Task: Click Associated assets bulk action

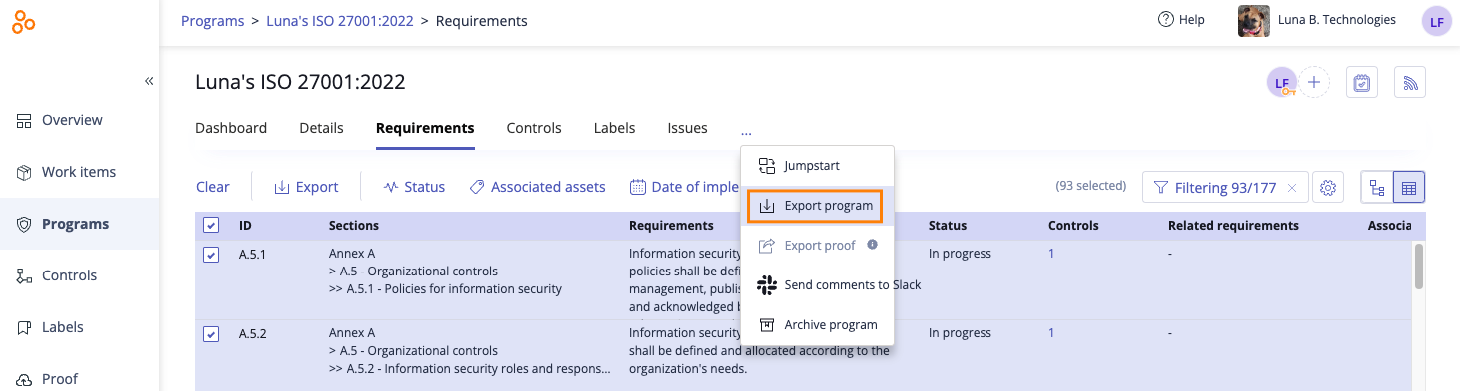Action: coord(537,187)
